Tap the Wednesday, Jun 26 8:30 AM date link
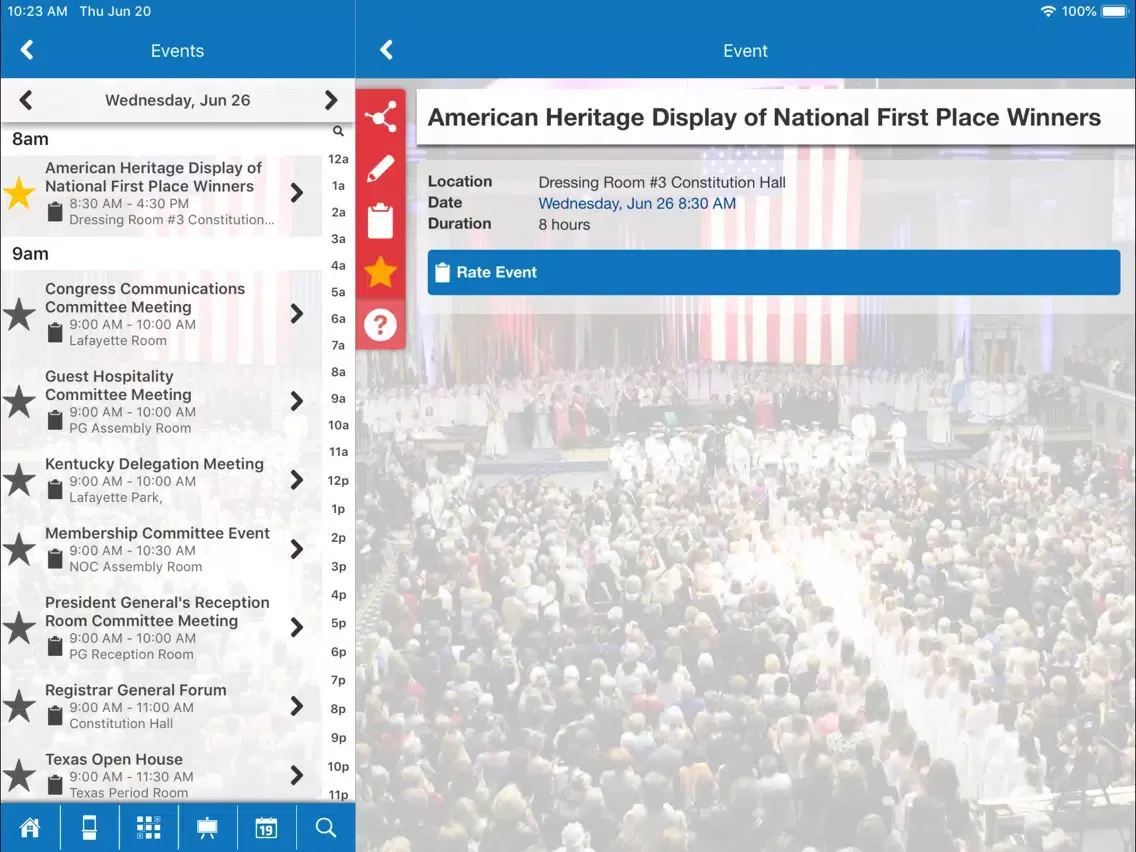This screenshot has height=852, width=1136. pyautogui.click(x=637, y=204)
